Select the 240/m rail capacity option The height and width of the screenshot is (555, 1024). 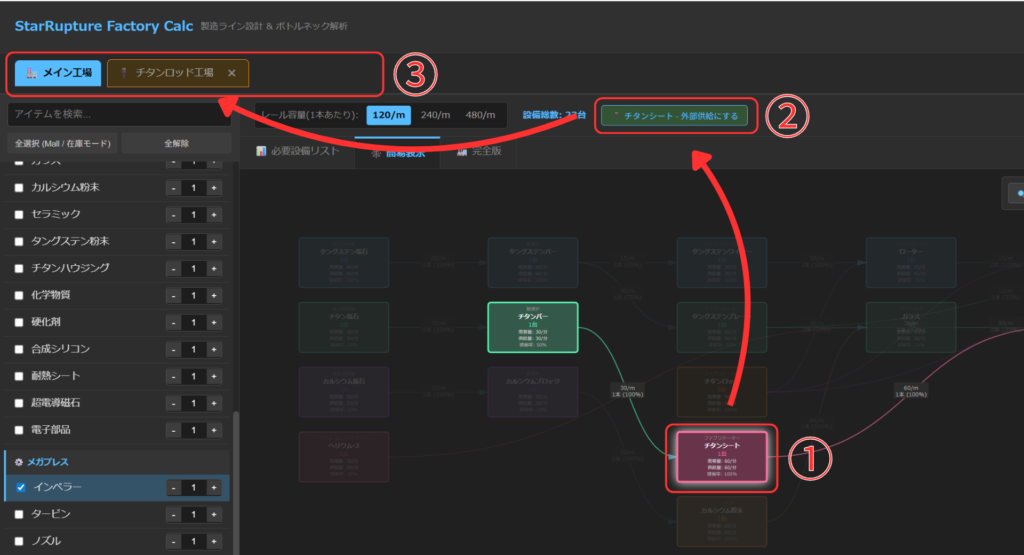pos(435,115)
